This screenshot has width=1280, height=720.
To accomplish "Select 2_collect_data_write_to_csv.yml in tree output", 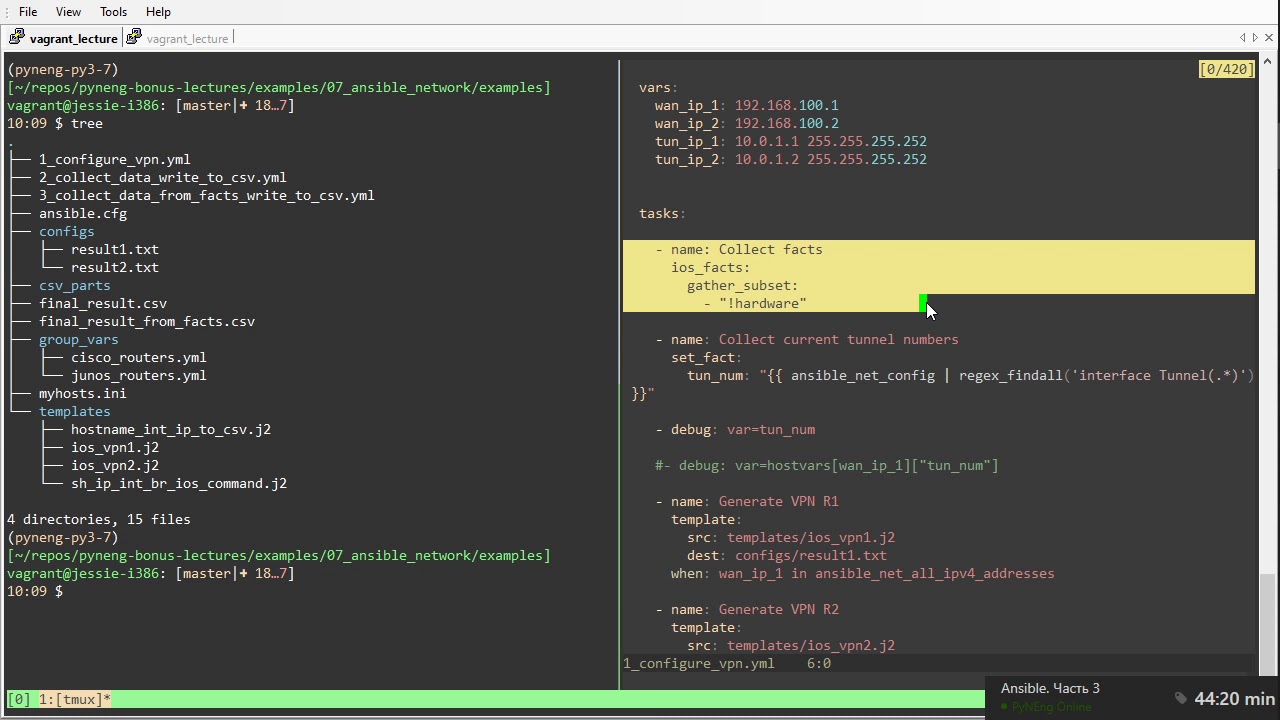I will click(162, 177).
